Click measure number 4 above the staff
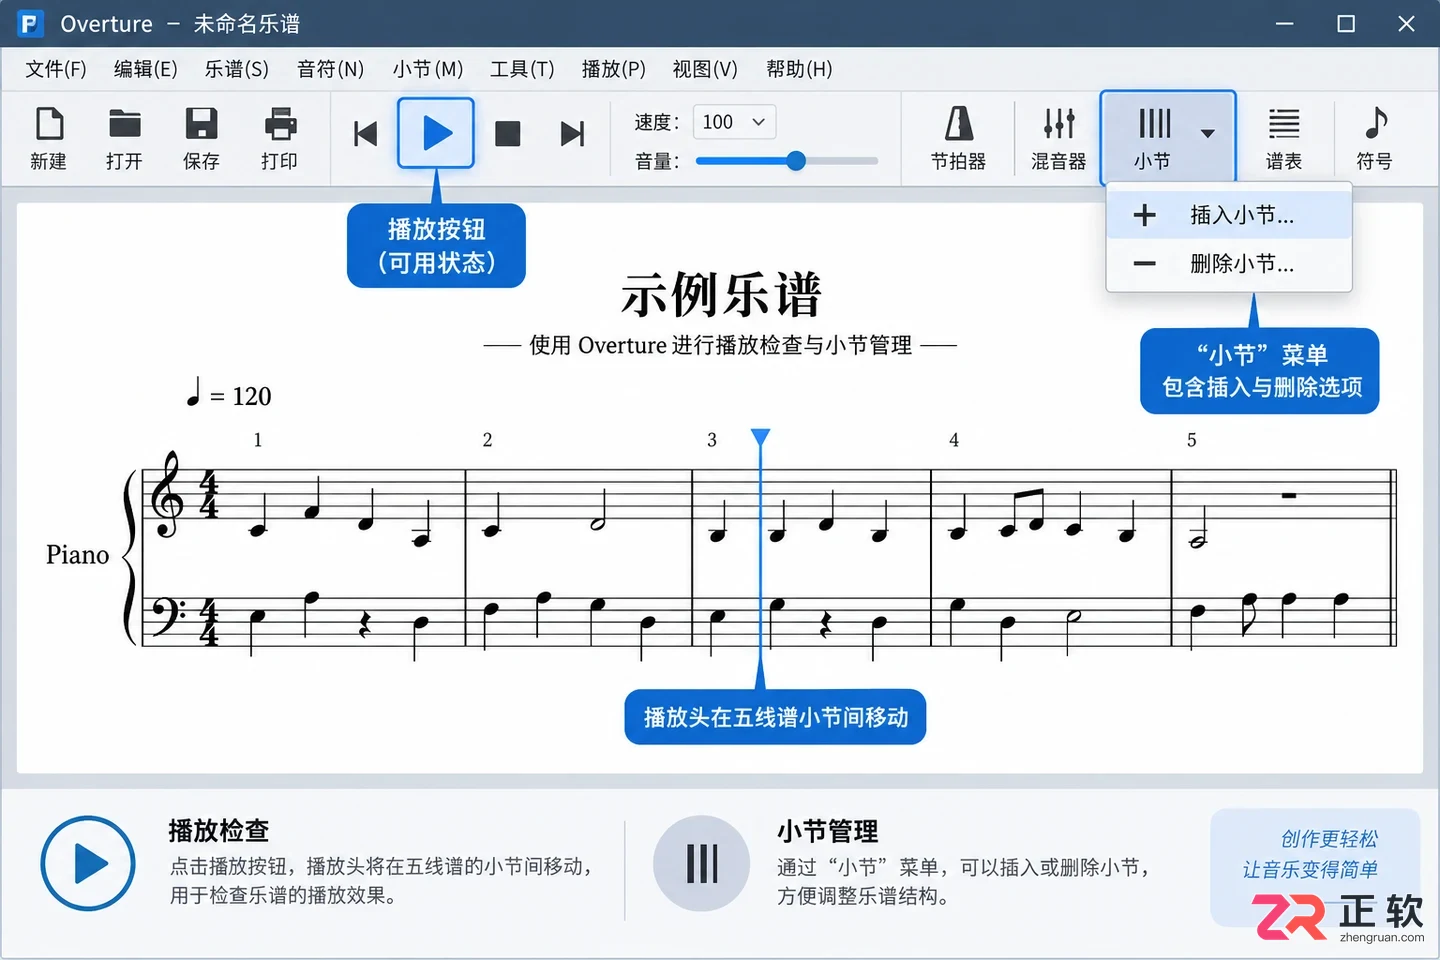 pyautogui.click(x=954, y=440)
